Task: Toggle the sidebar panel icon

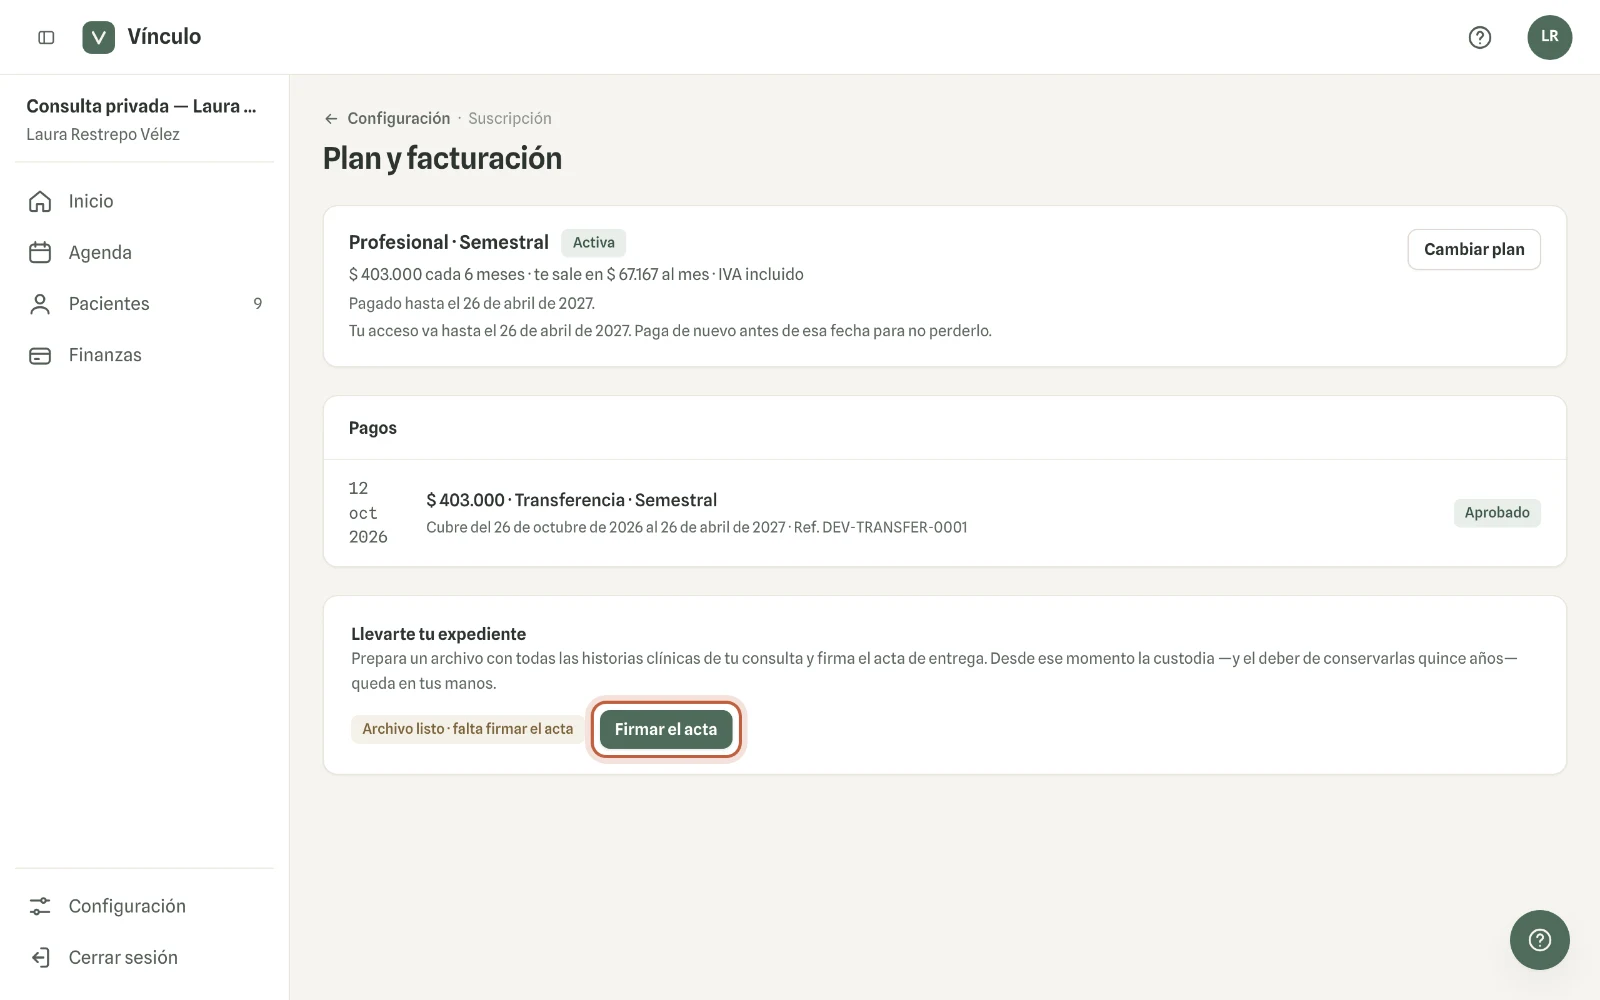Action: pyautogui.click(x=46, y=37)
